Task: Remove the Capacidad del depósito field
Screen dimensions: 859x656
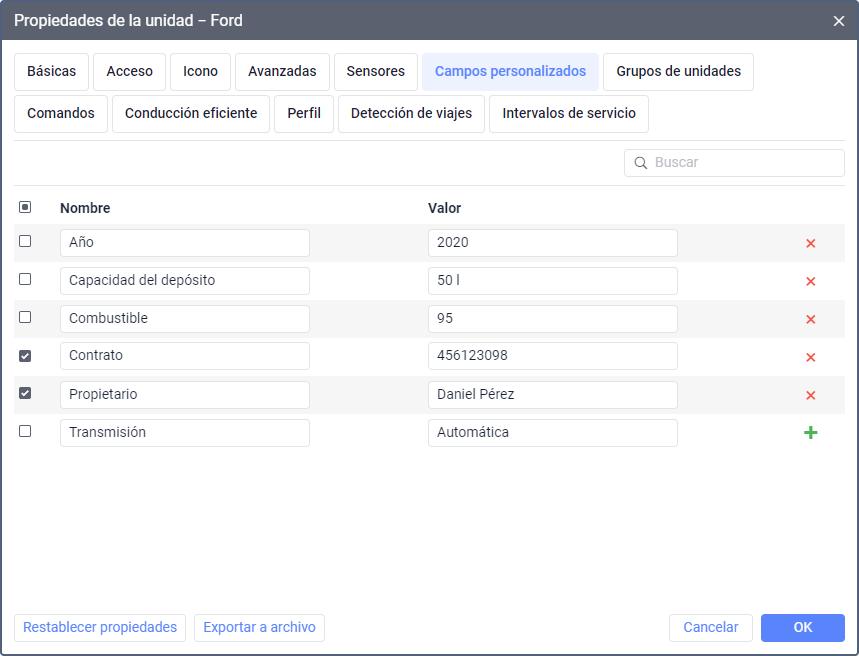Action: coord(810,281)
